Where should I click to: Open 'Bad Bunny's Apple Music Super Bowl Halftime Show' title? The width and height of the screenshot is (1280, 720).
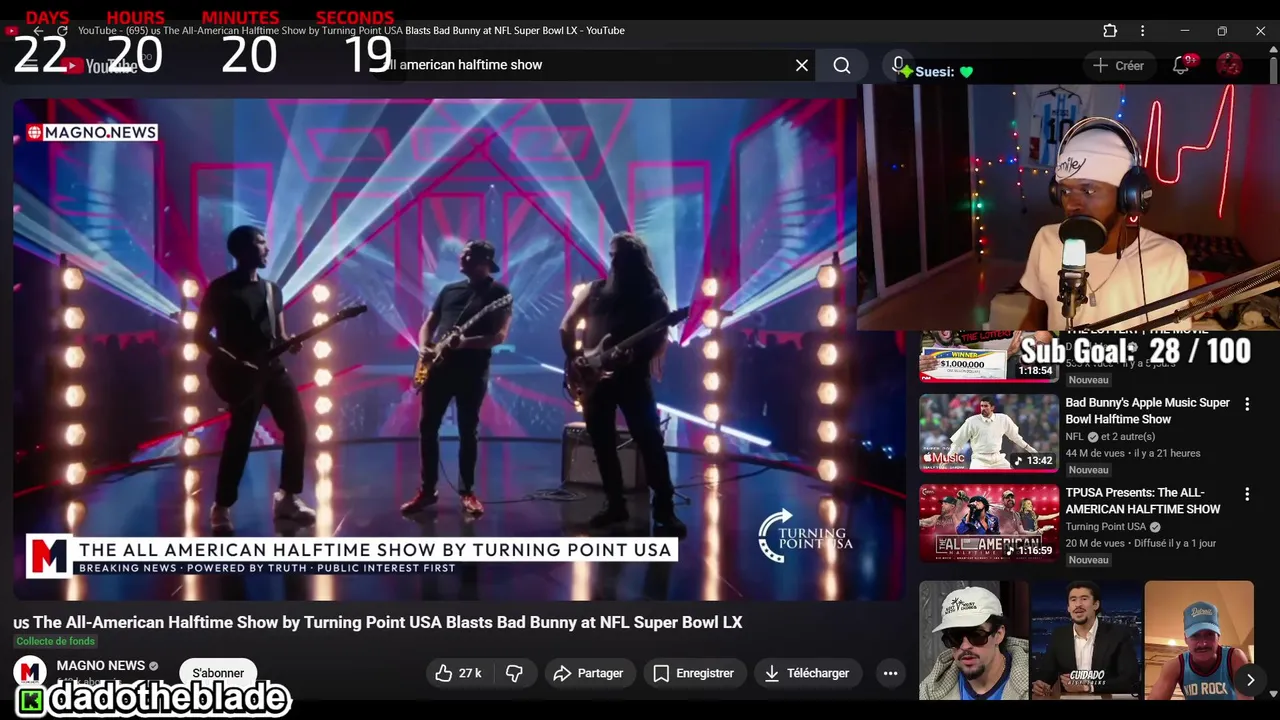pos(1147,411)
